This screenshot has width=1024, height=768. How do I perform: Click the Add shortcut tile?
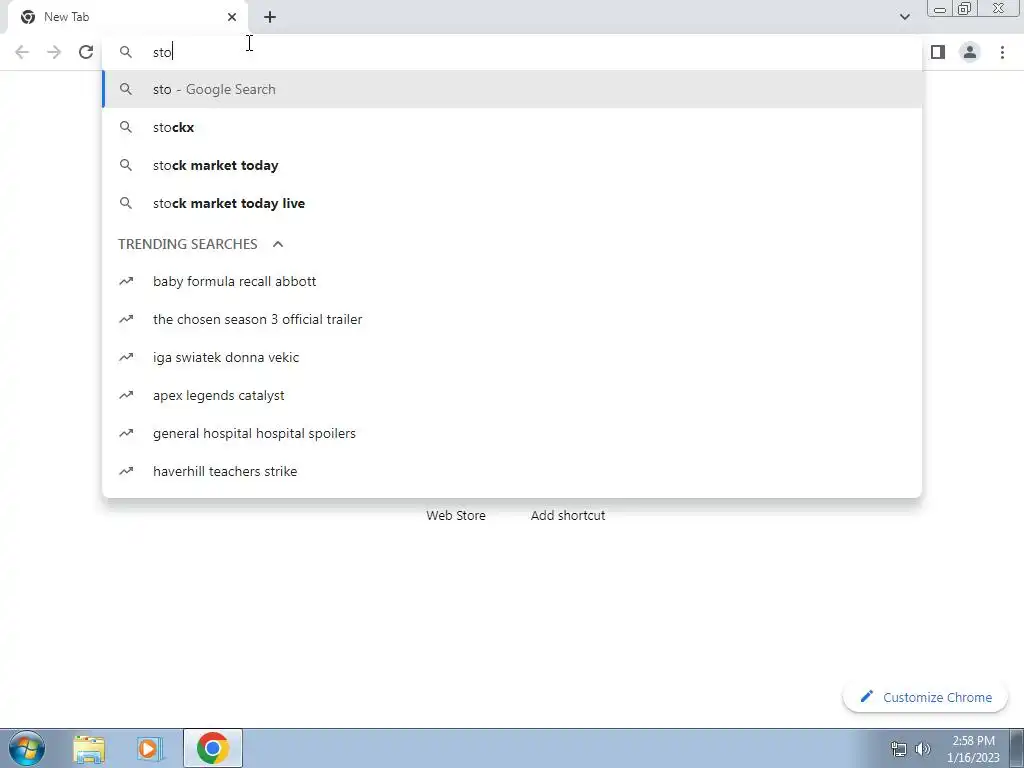[x=568, y=515]
